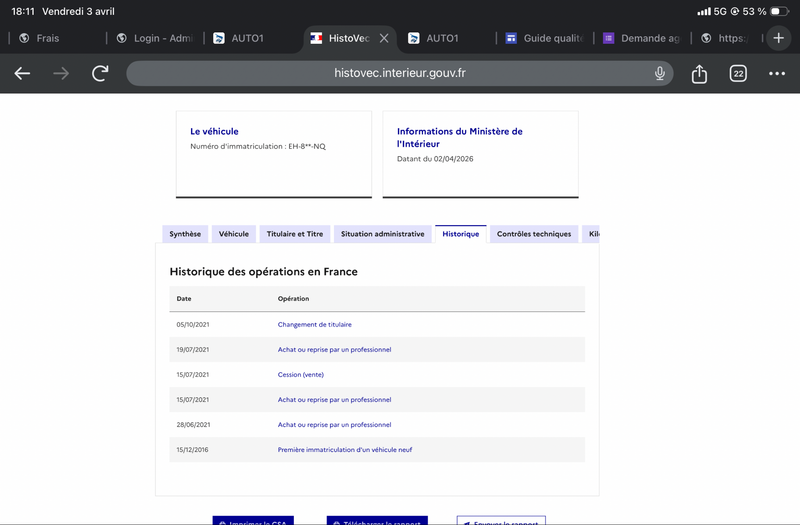800x525 pixels.
Task: Click the histovec.interieur.gouv.fr address bar
Action: coord(400,73)
